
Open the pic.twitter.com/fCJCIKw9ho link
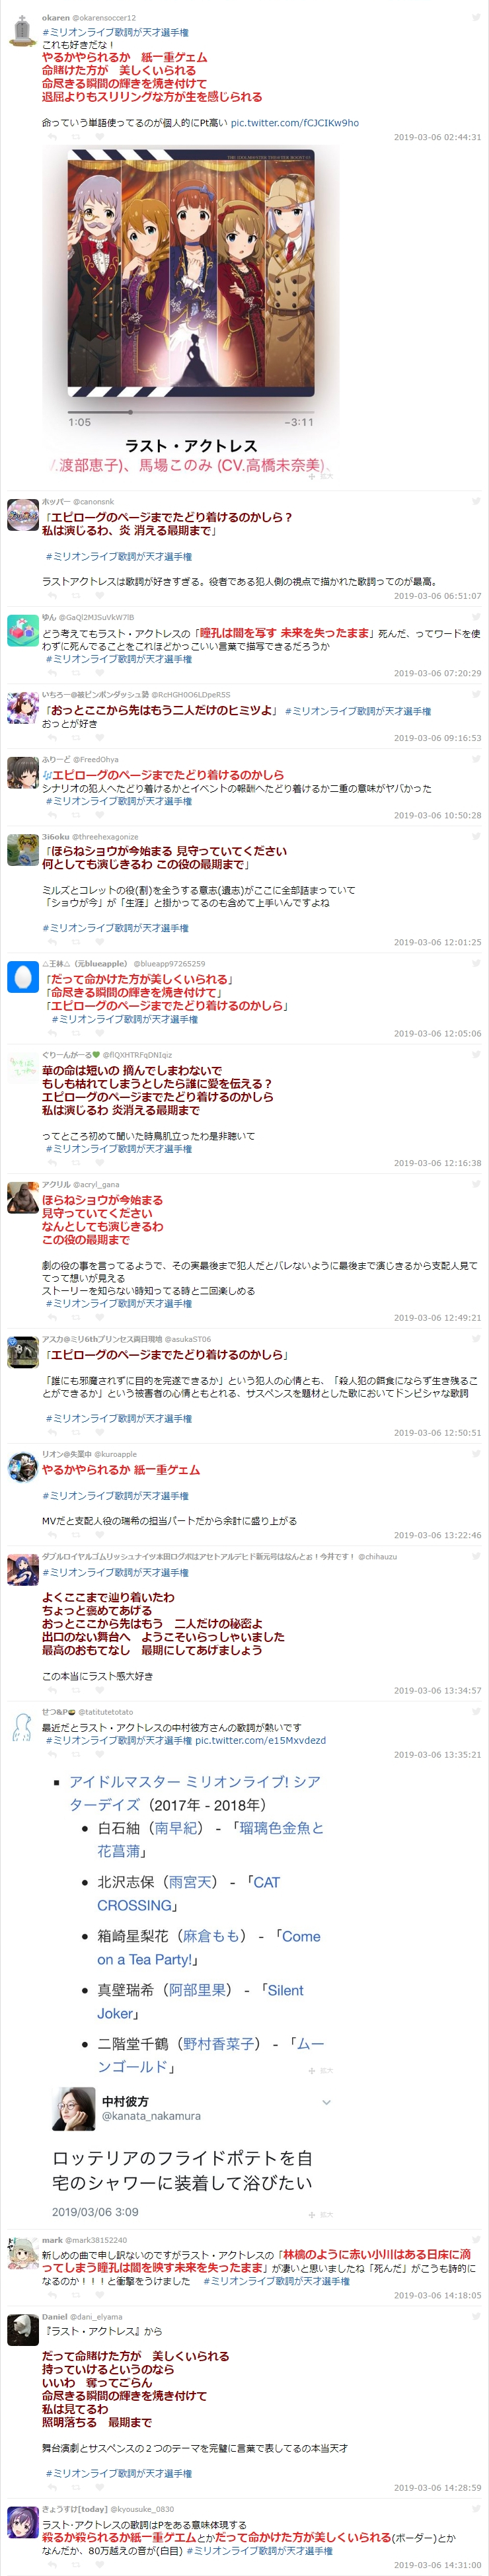(295, 123)
